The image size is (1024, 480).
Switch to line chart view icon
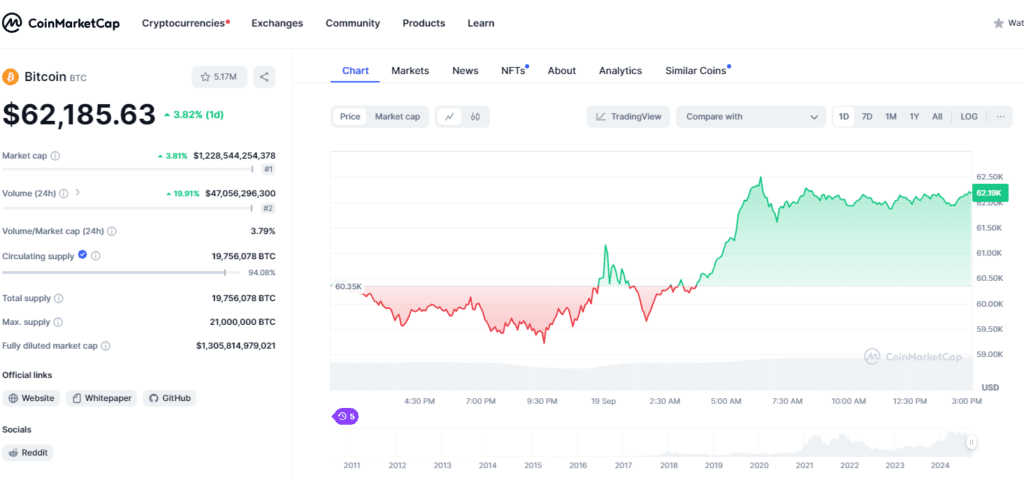pos(449,117)
